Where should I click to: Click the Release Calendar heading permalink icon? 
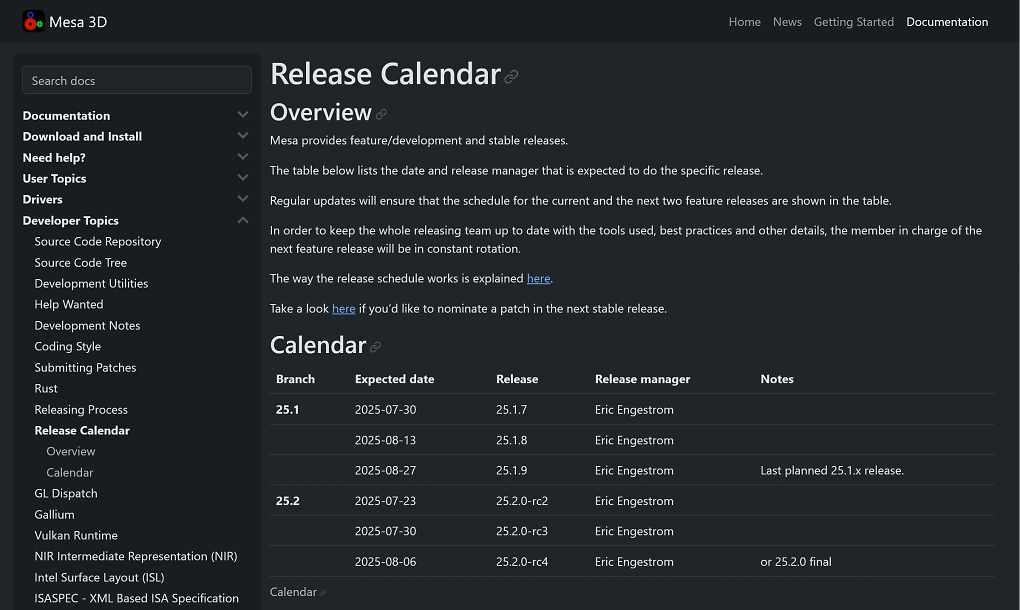pos(511,77)
